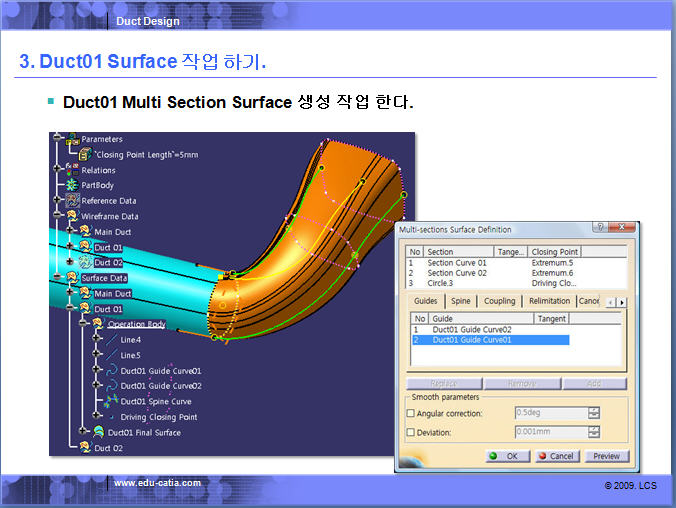Select Duct01 Spine Curve icon
The width and height of the screenshot is (676, 508).
pyautogui.click(x=111, y=401)
